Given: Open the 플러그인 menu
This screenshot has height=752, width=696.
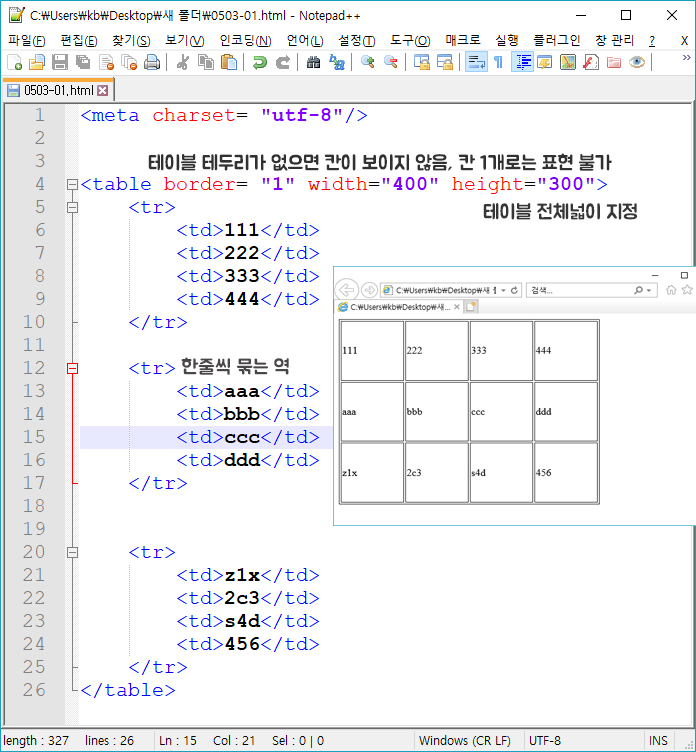Looking at the screenshot, I should tap(557, 40).
